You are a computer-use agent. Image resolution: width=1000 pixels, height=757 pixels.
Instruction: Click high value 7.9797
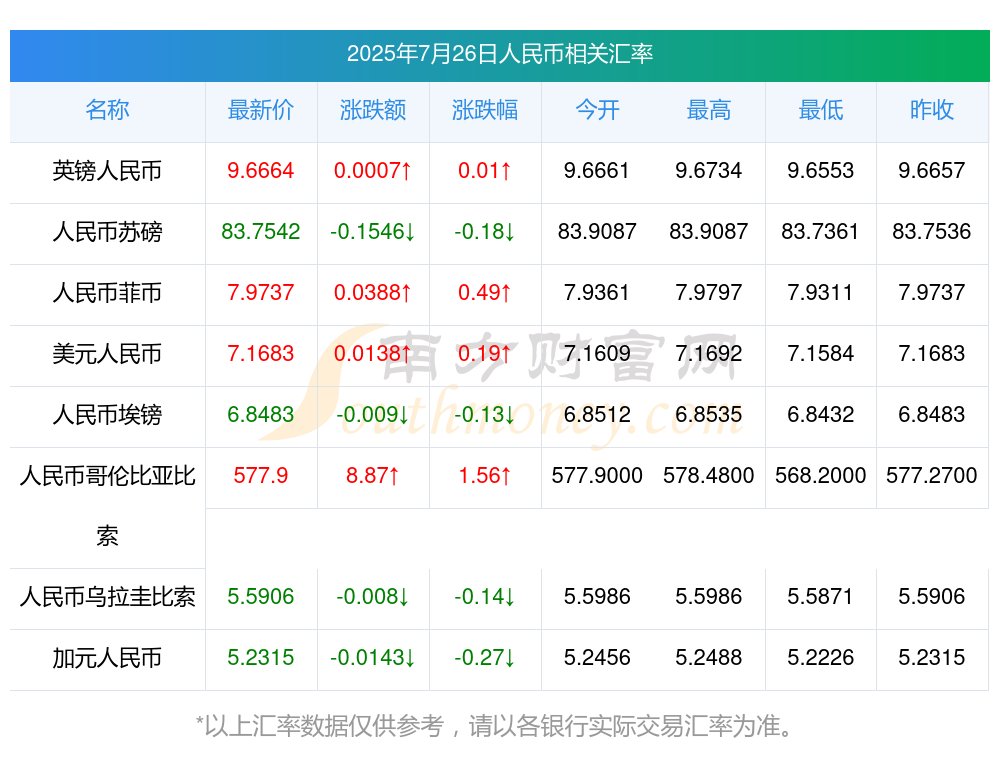(x=709, y=292)
